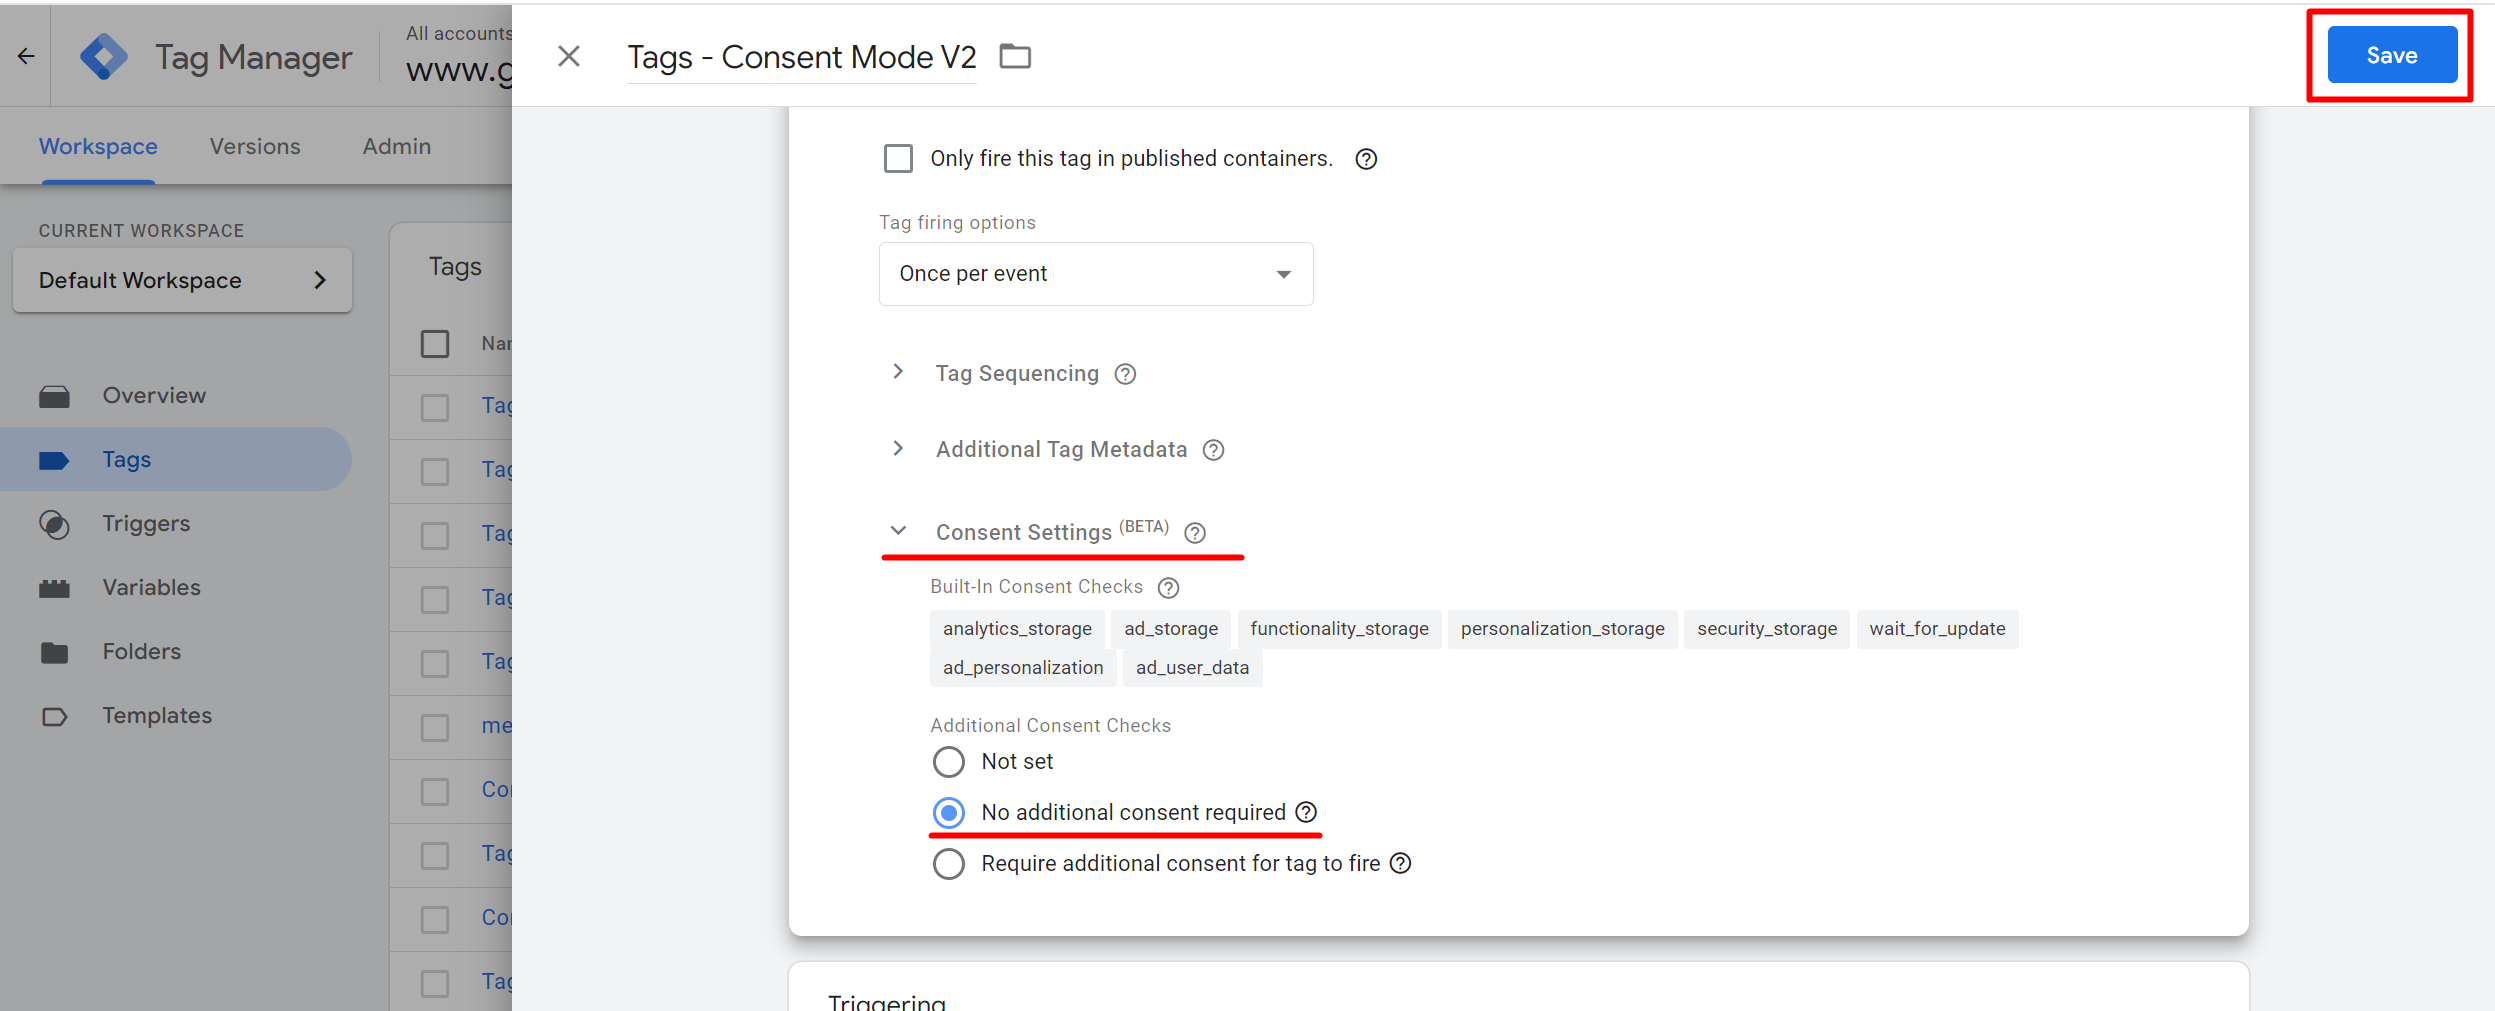Open help for published containers option

coord(1366,160)
